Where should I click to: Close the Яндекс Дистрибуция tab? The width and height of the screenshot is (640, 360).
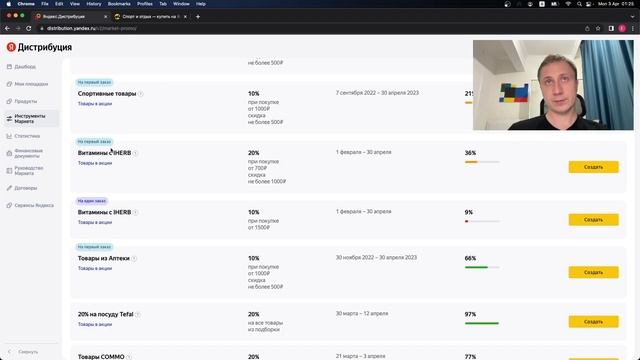(x=105, y=17)
